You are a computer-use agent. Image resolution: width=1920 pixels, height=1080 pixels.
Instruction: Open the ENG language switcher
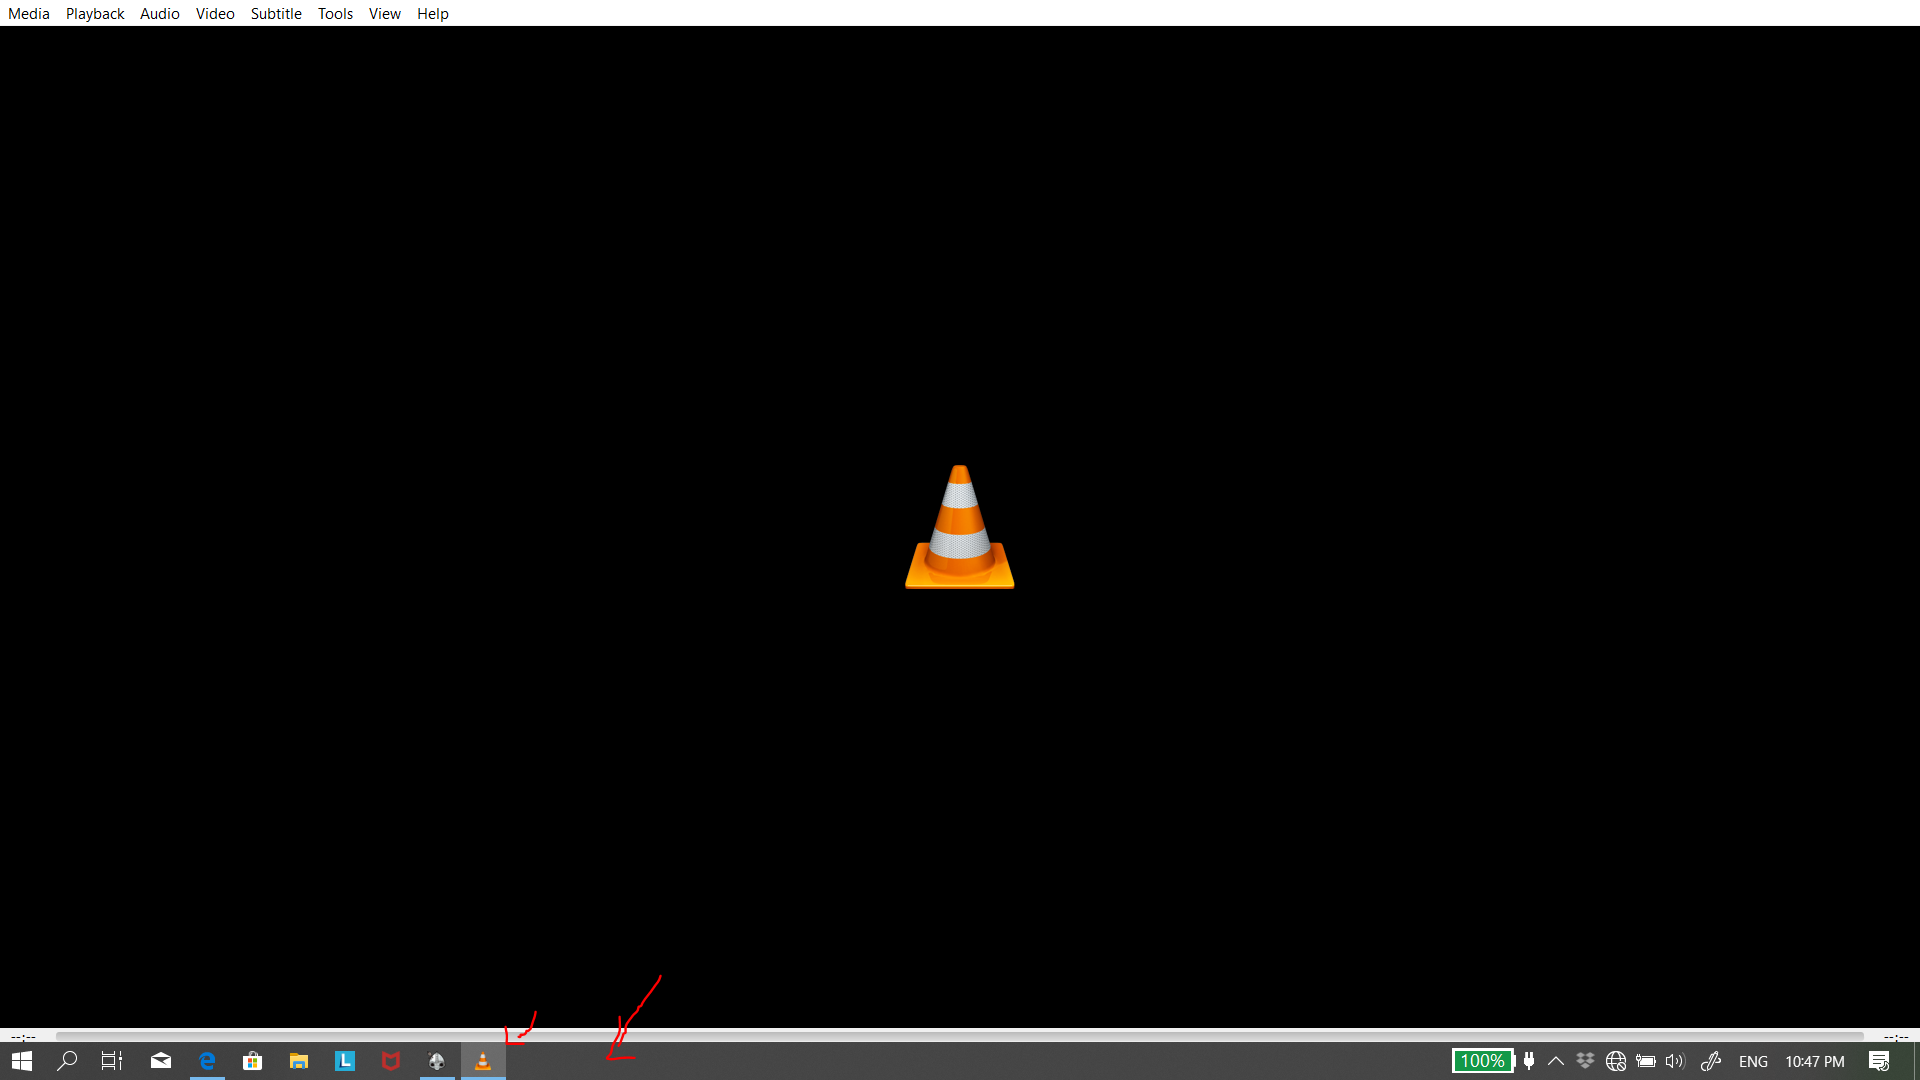click(x=1754, y=1061)
